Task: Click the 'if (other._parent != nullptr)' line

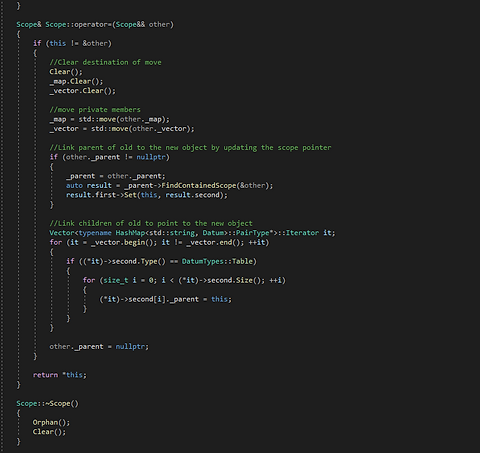Action: [109, 157]
